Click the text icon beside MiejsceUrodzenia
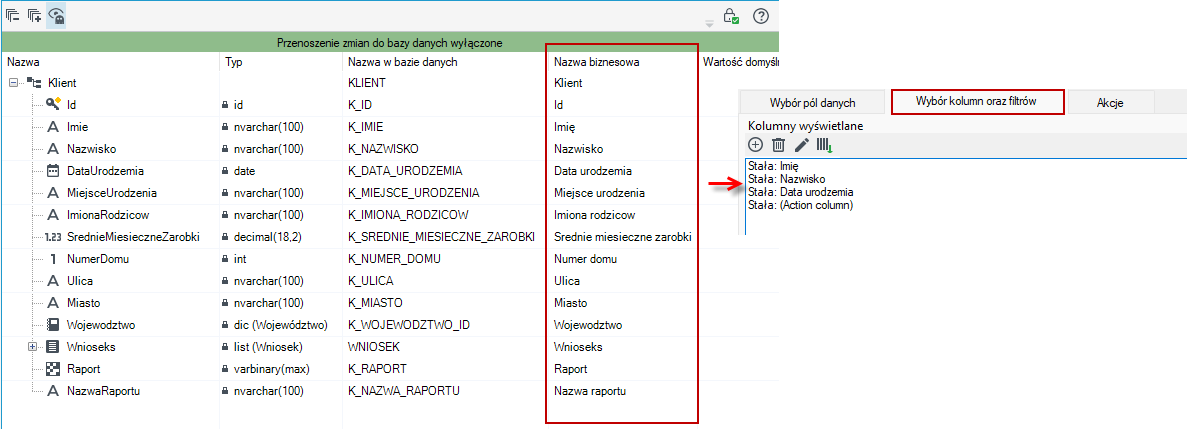This screenshot has height=429, width=1187. click(x=53, y=193)
